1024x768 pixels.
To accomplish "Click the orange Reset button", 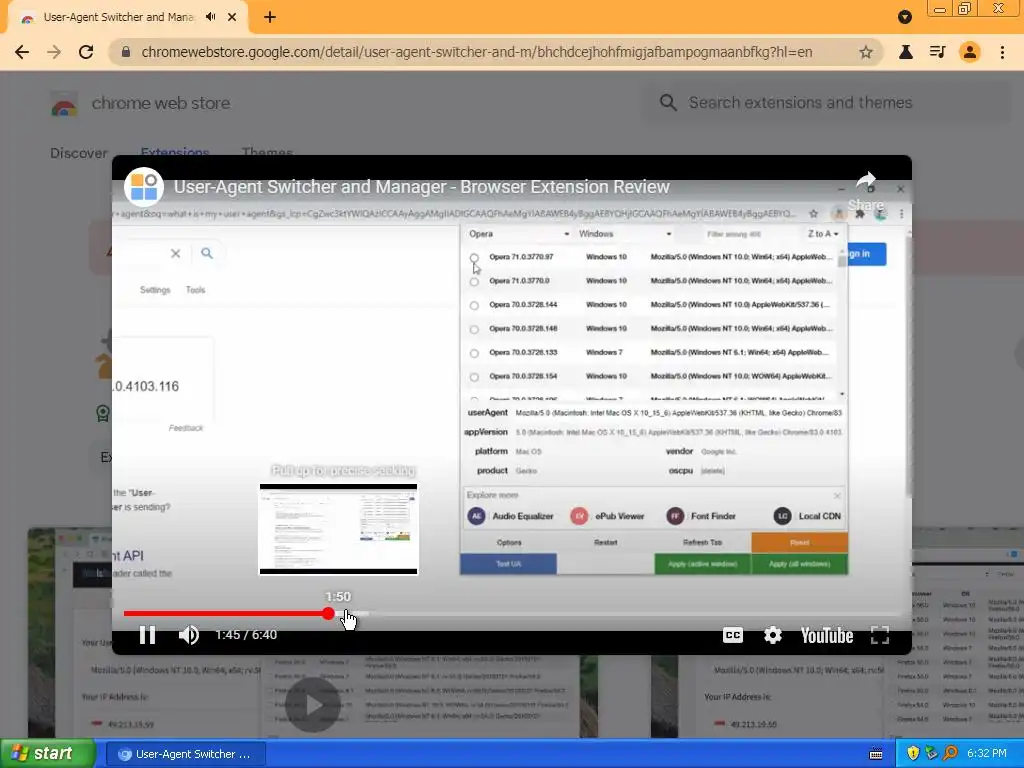I will coord(800,543).
